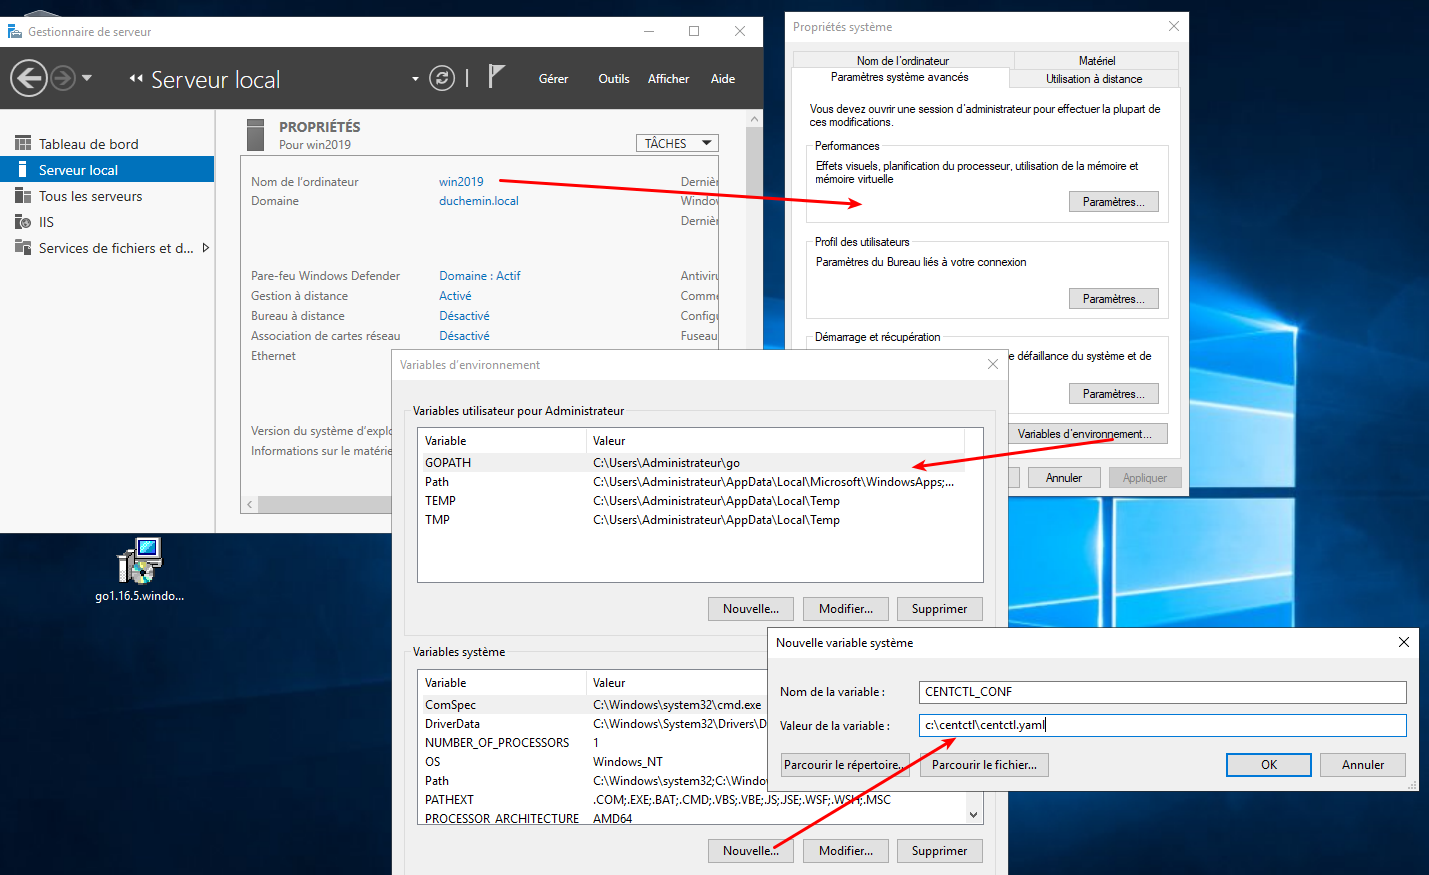Click OK in Nouvelle variable système dialog
This screenshot has height=875, width=1429.
coord(1268,765)
